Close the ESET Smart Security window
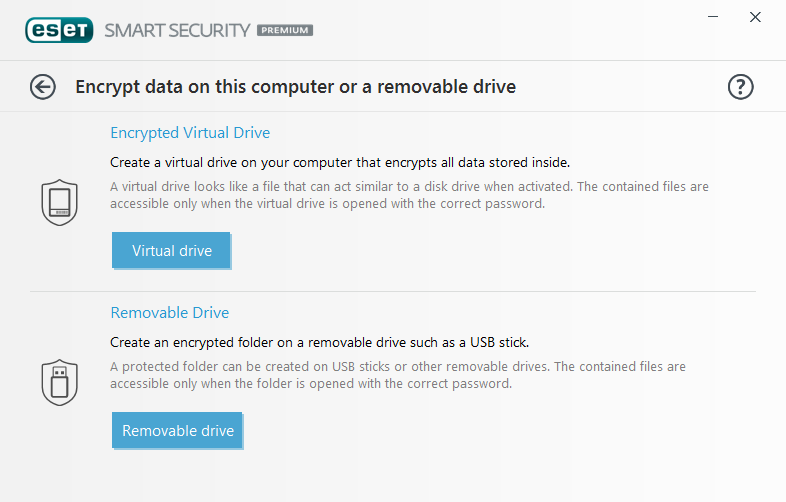This screenshot has height=502, width=786. pos(755,17)
